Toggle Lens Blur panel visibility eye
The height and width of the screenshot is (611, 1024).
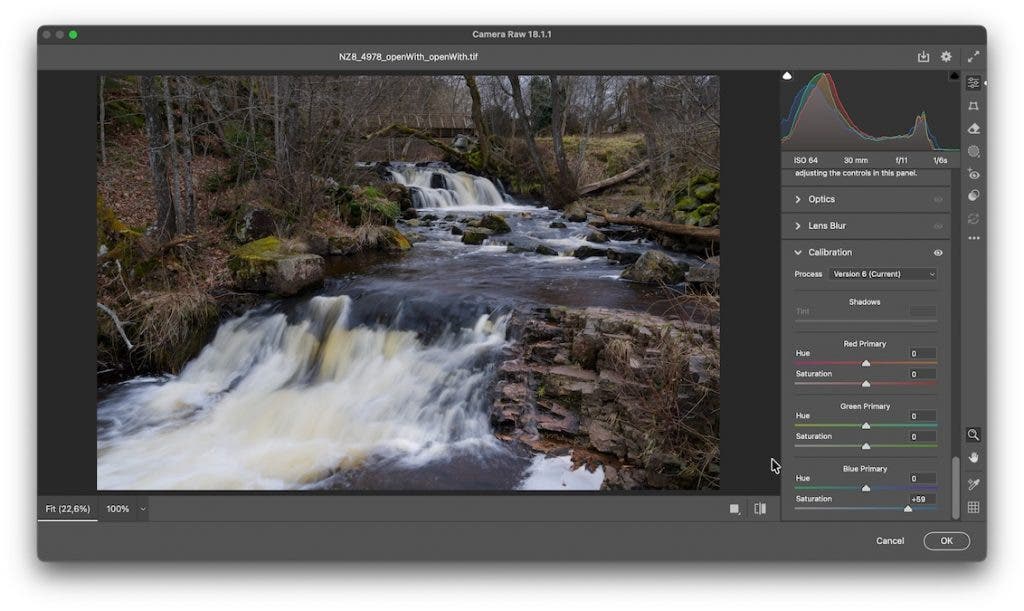point(938,226)
